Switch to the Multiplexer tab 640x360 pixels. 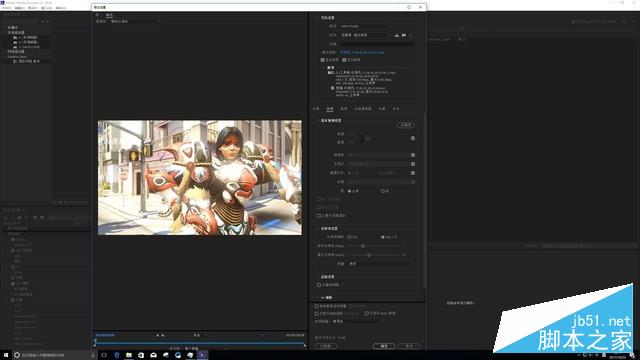click(x=363, y=109)
